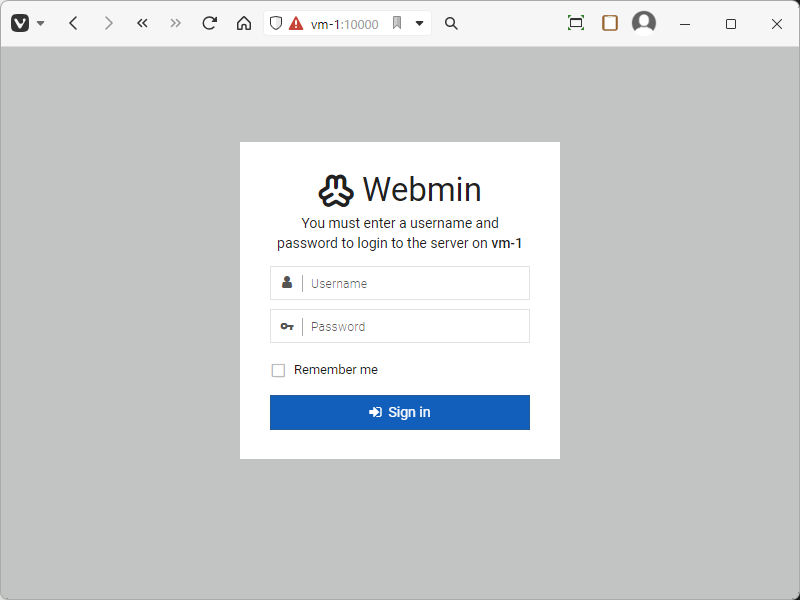The height and width of the screenshot is (600, 800).
Task: Capture the page with screenshot tool
Action: (576, 23)
